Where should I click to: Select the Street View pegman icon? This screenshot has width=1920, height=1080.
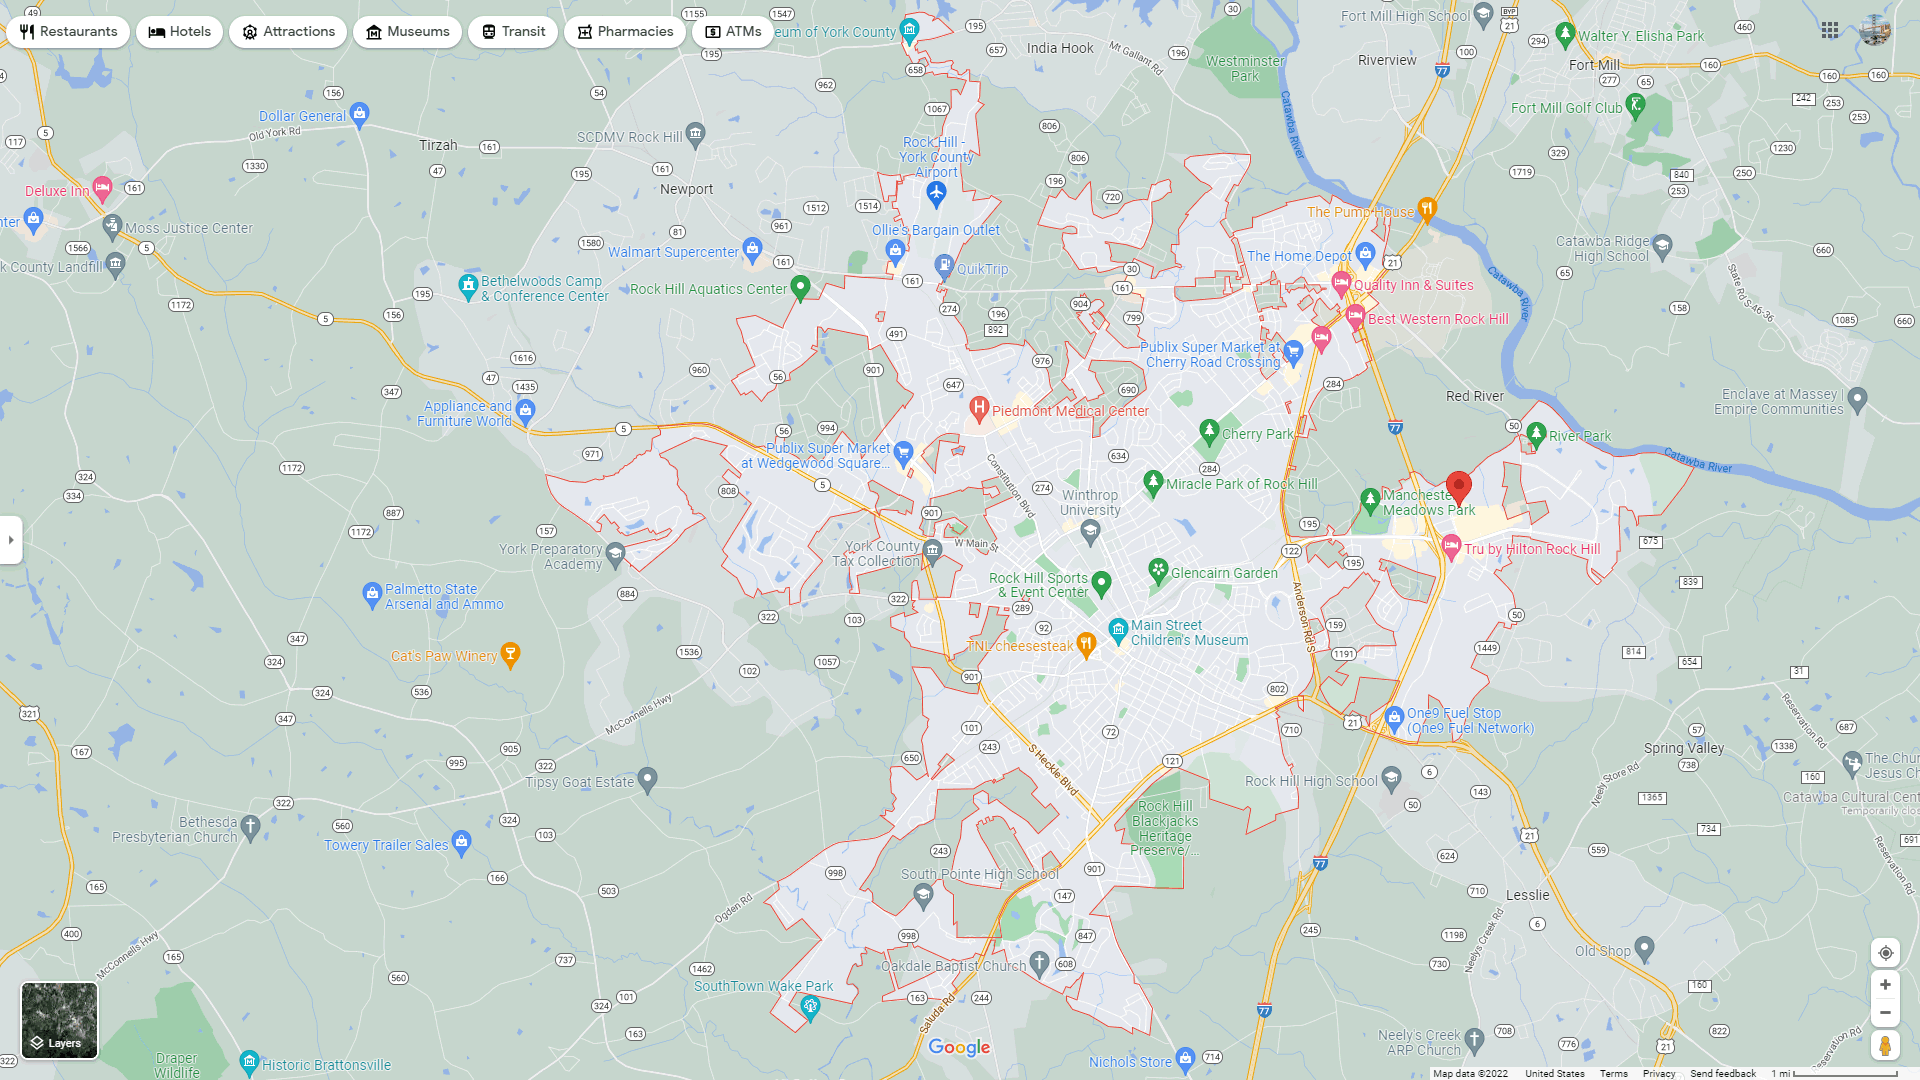click(x=1885, y=1046)
